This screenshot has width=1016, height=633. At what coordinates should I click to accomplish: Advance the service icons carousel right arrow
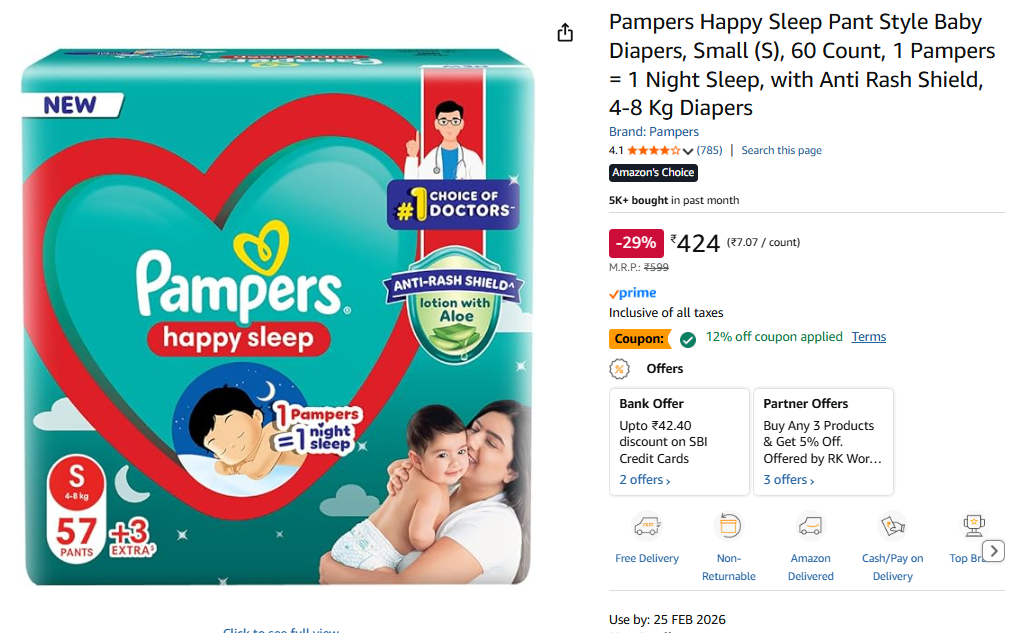(x=993, y=551)
